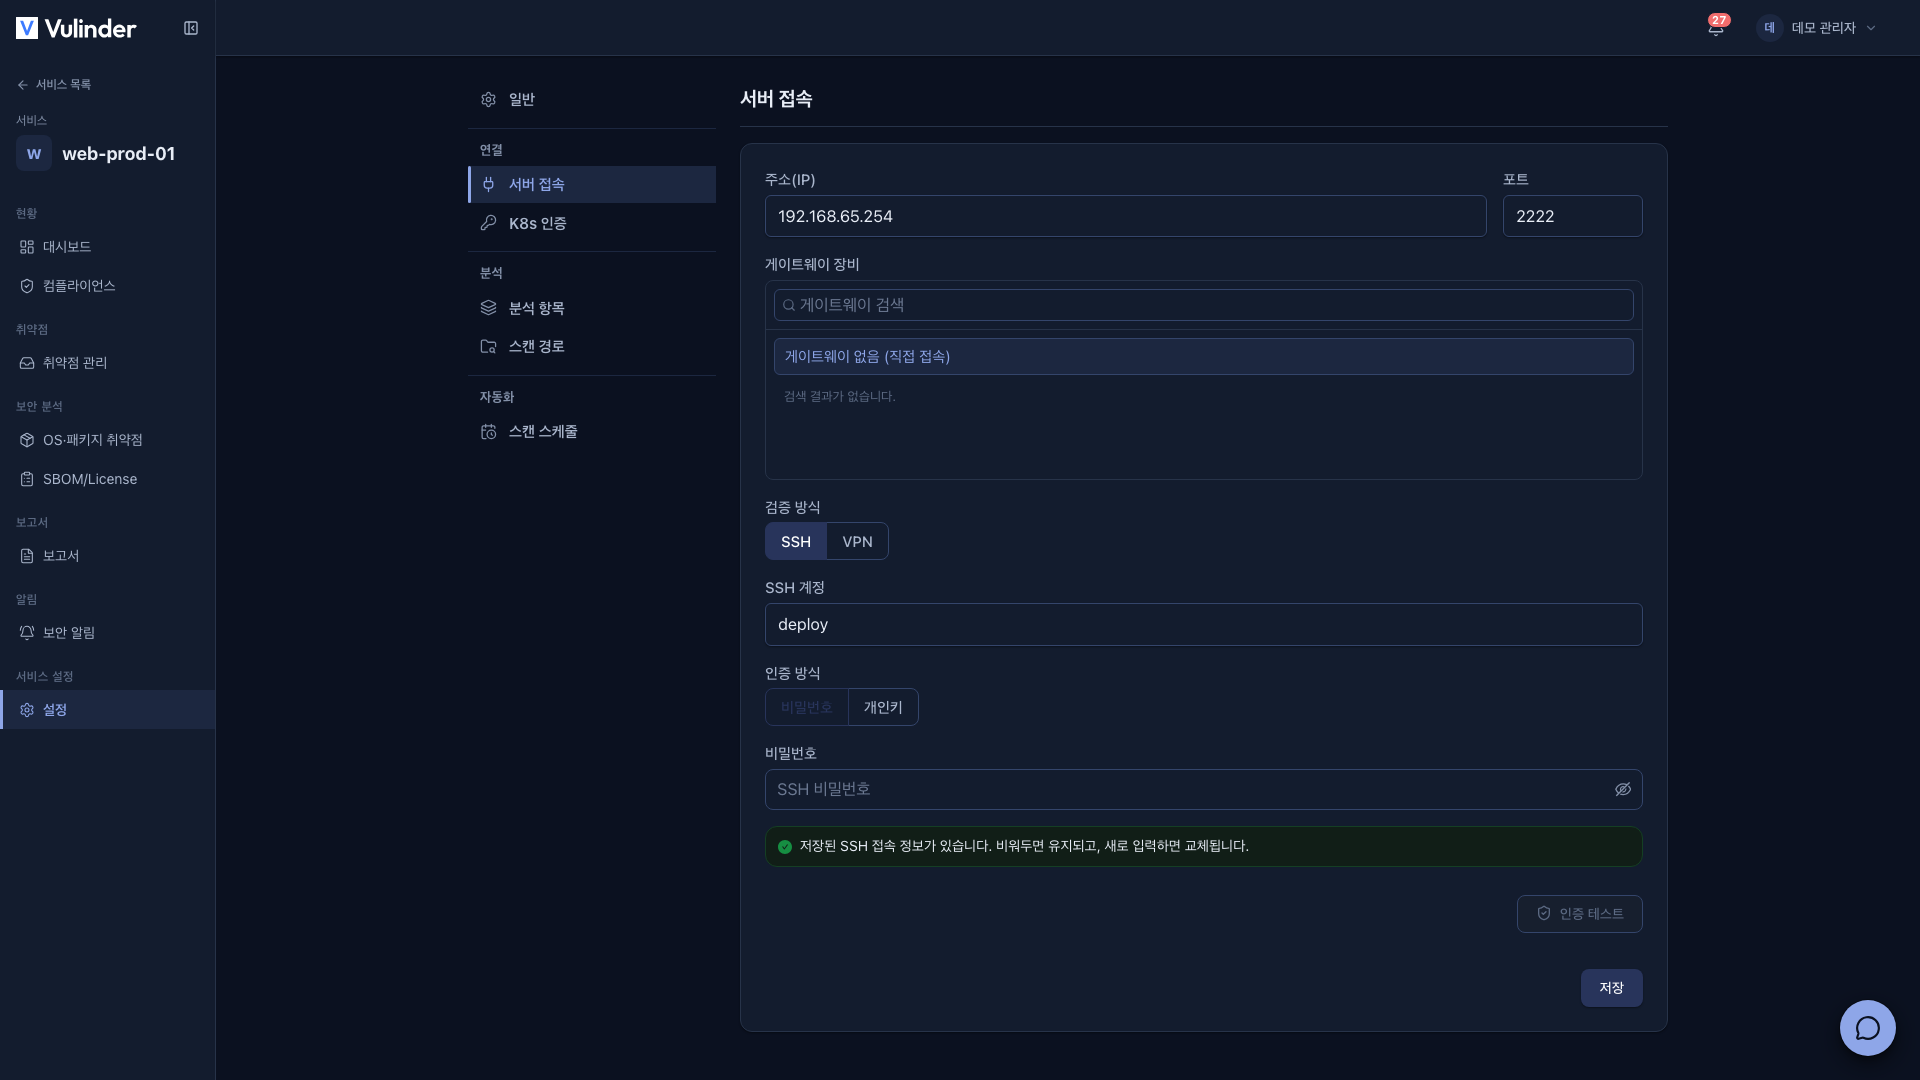This screenshot has width=1920, height=1080.
Task: Click the 게이트웨이 검색 search box
Action: (1203, 305)
